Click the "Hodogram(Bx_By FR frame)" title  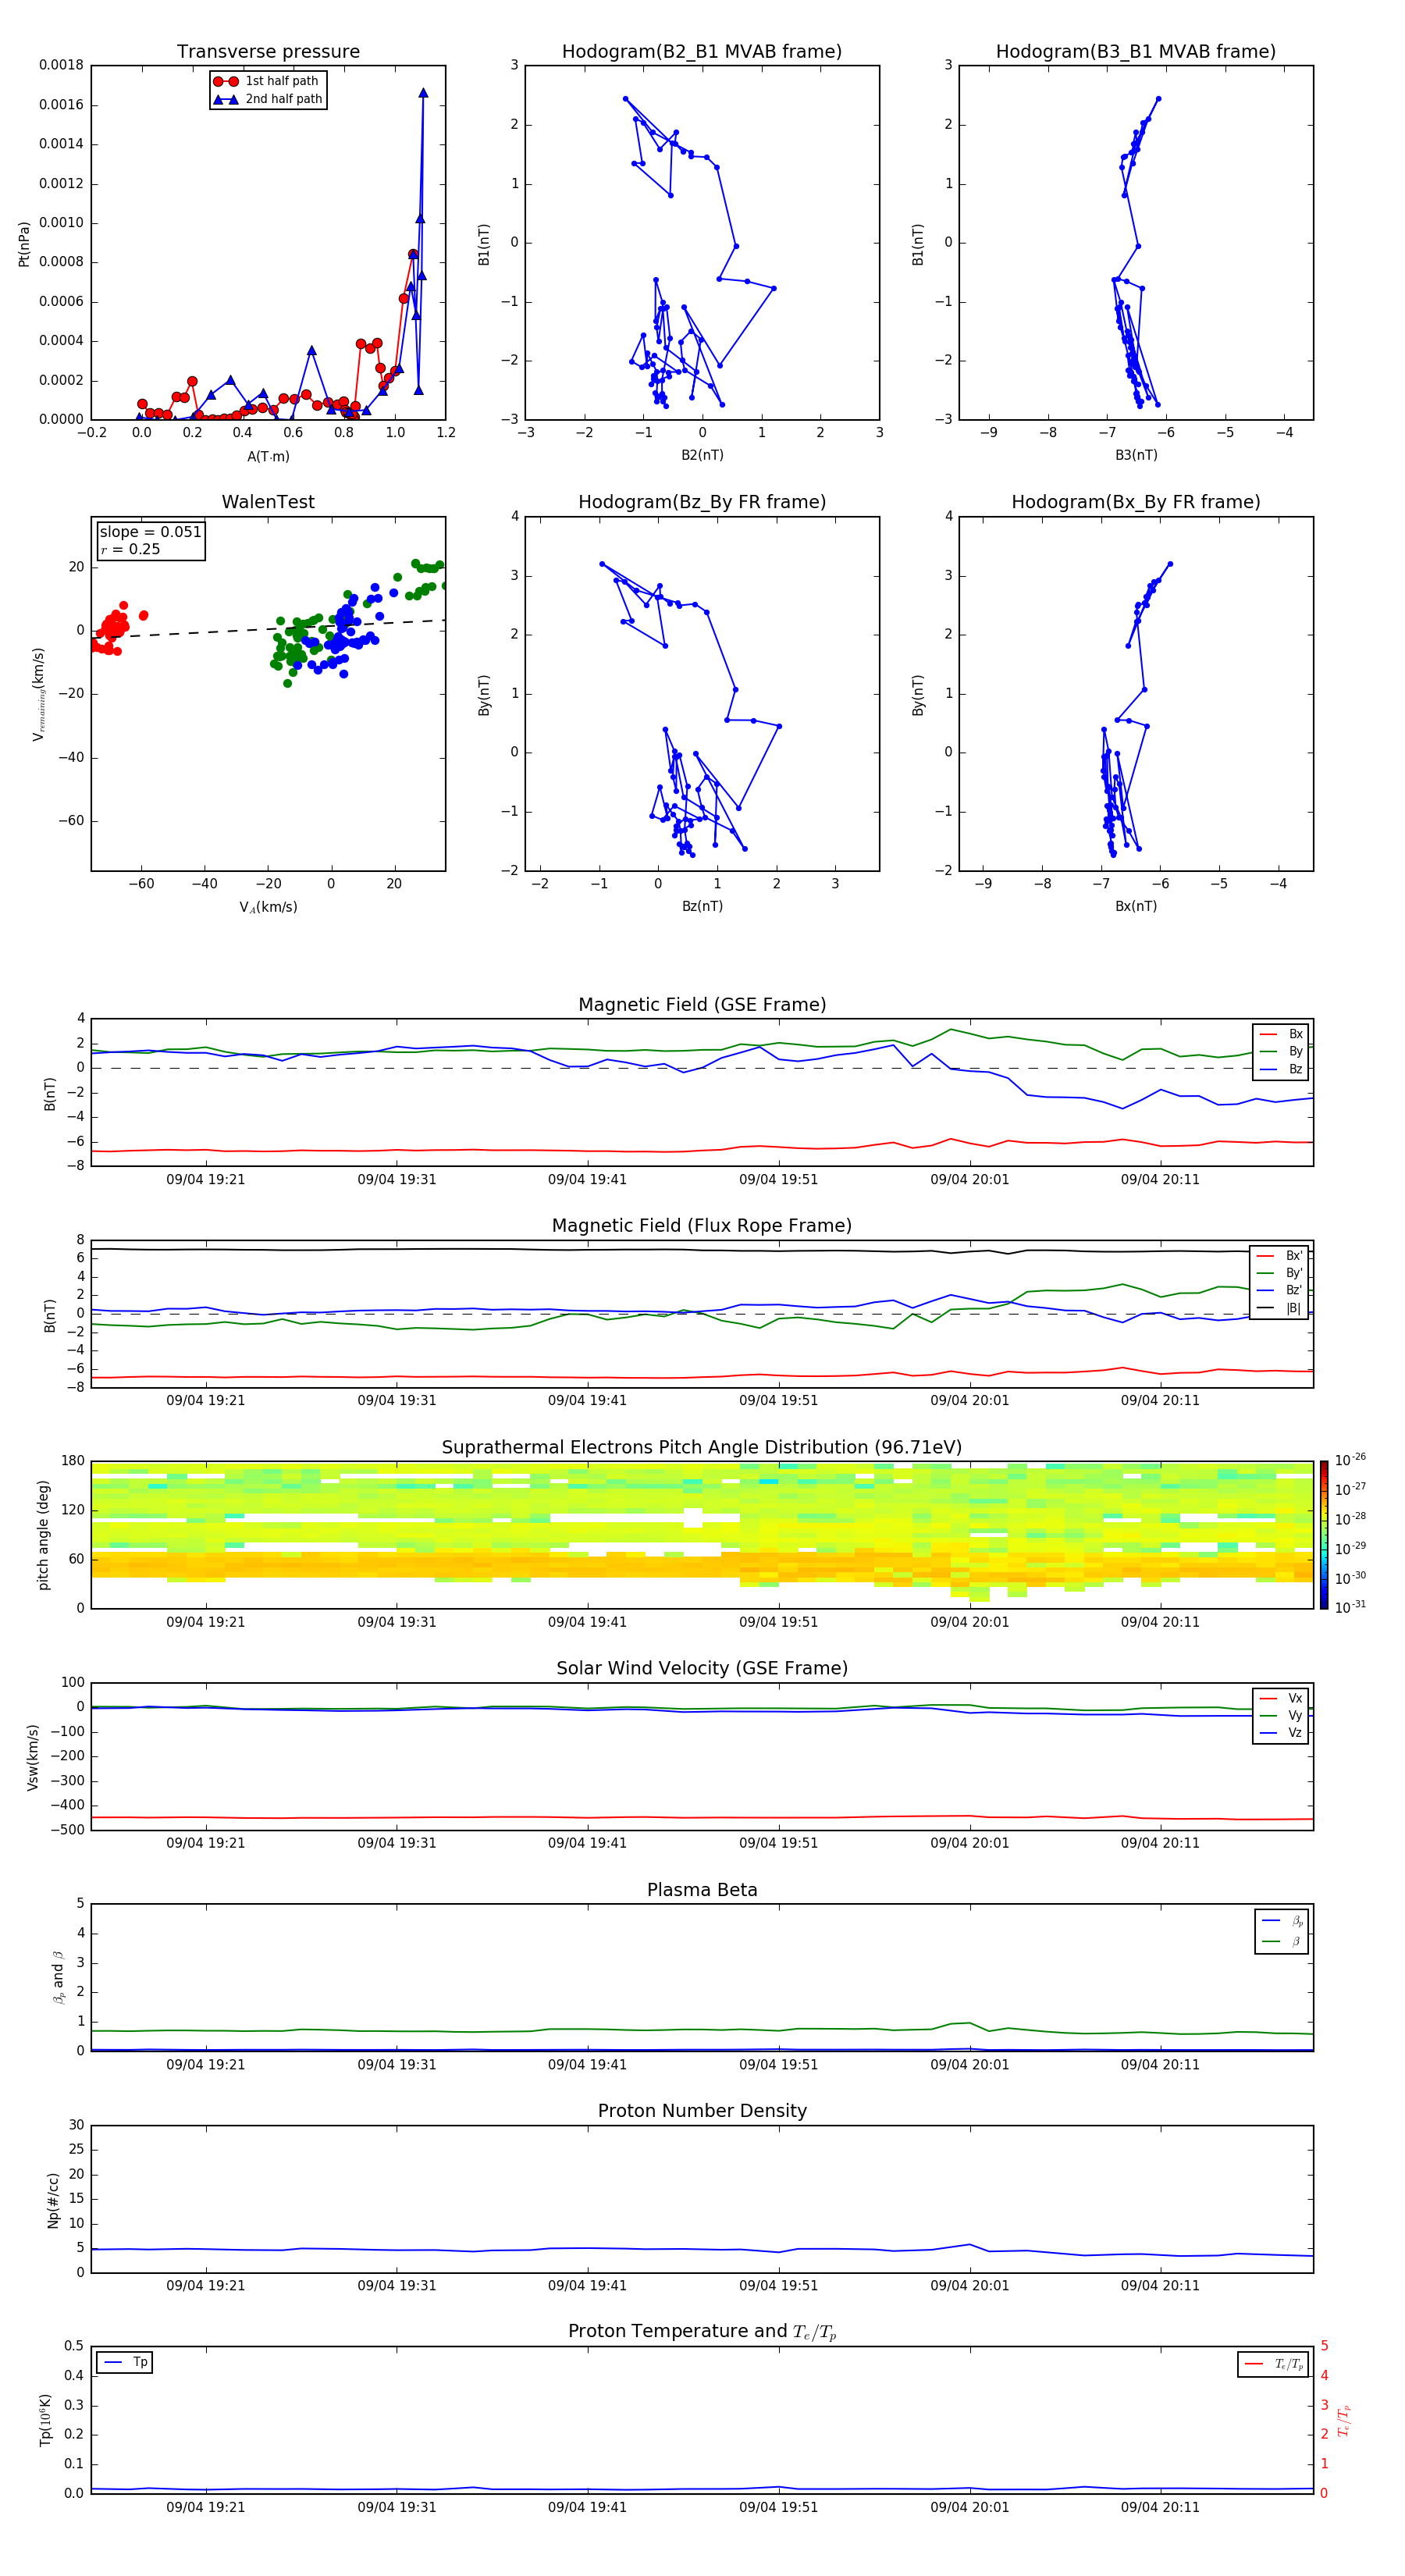coord(1136,502)
